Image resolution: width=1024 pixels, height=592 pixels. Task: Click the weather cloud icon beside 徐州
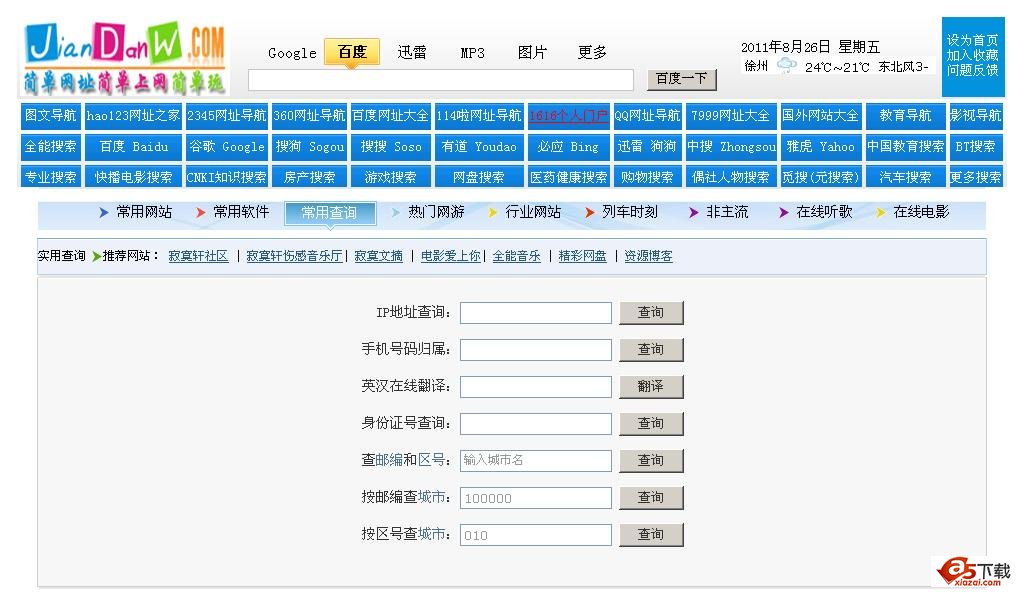787,65
